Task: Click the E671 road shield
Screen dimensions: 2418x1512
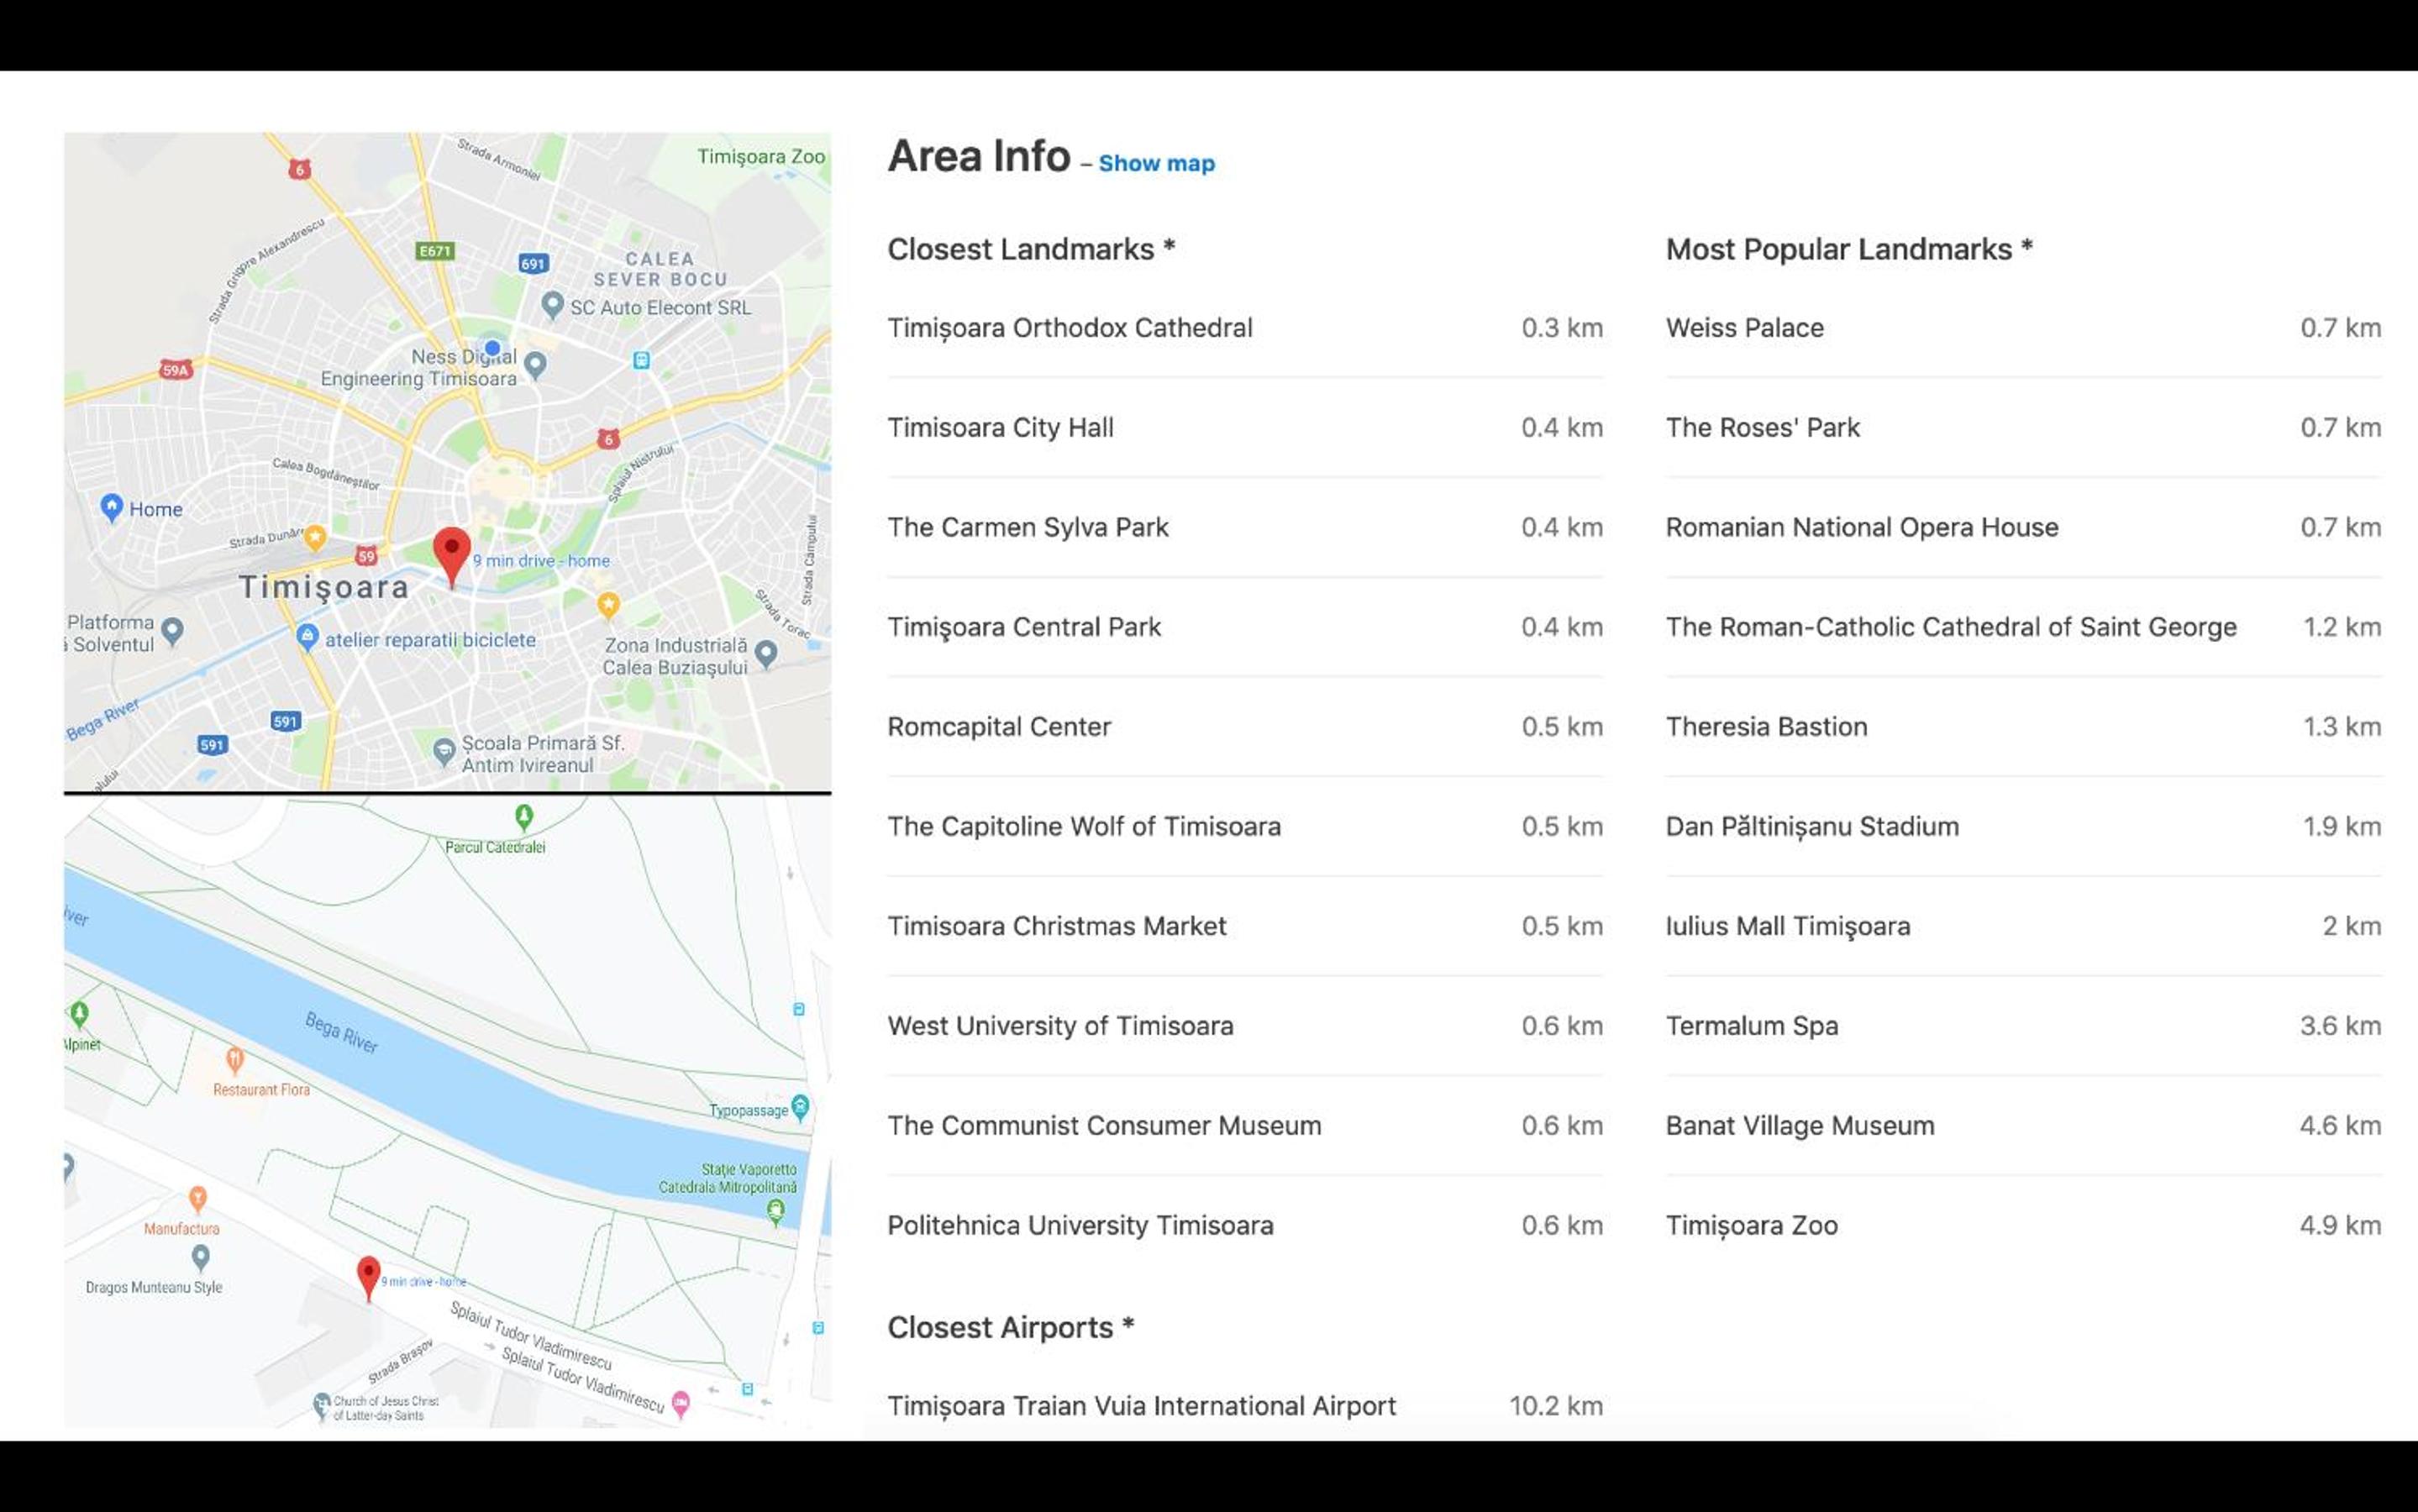Action: pyautogui.click(x=435, y=251)
